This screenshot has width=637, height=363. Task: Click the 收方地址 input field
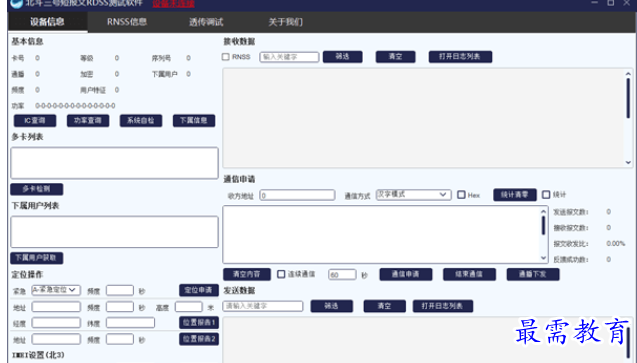point(297,195)
